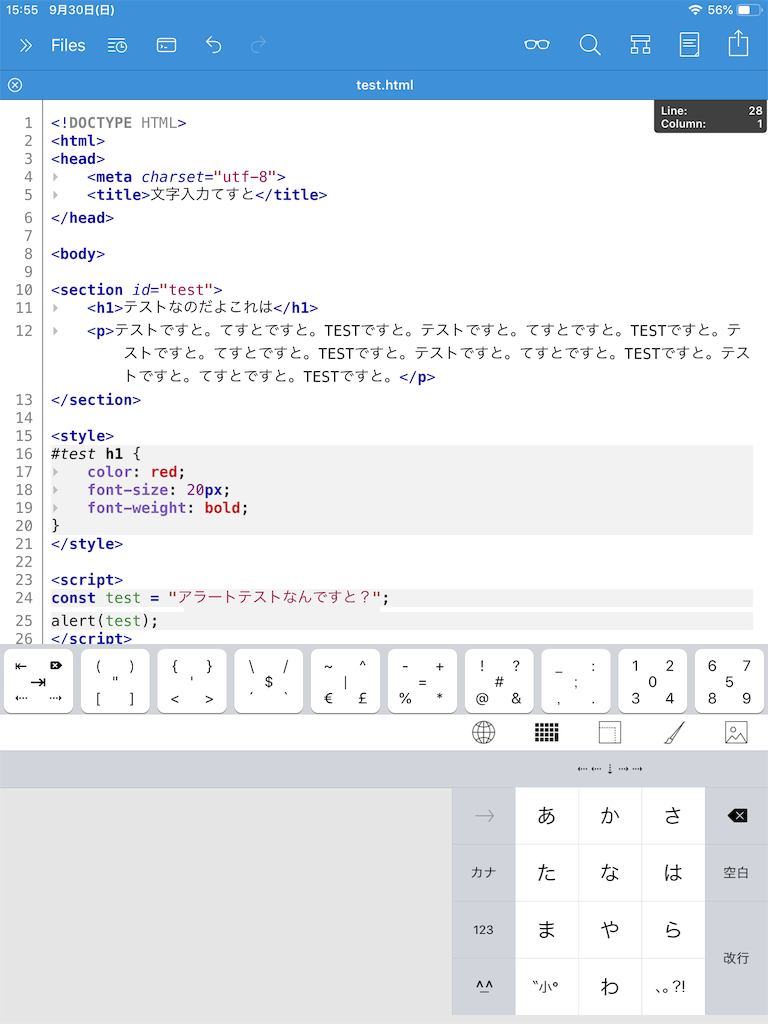This screenshot has width=768, height=1024.
Task: Open the ^_^ emoticon key
Action: coord(483,987)
